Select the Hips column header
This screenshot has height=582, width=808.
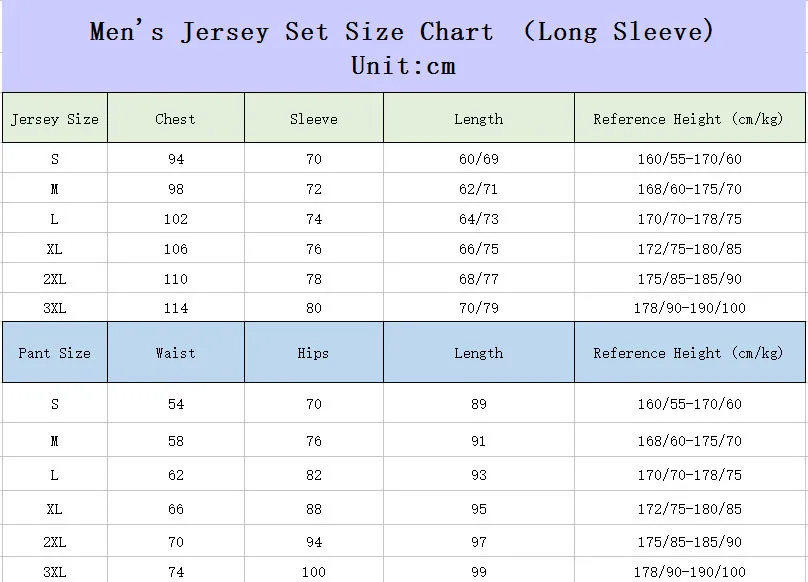pyautogui.click(x=314, y=353)
